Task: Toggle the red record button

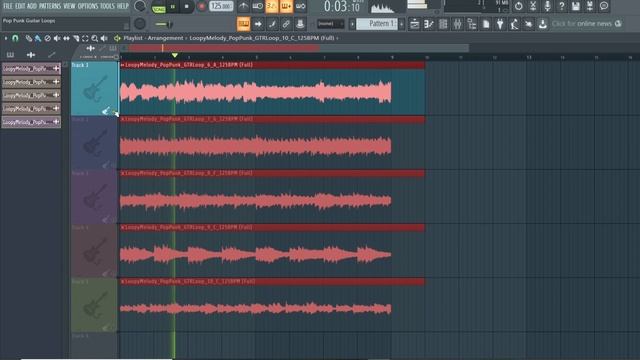Action: 201,7
